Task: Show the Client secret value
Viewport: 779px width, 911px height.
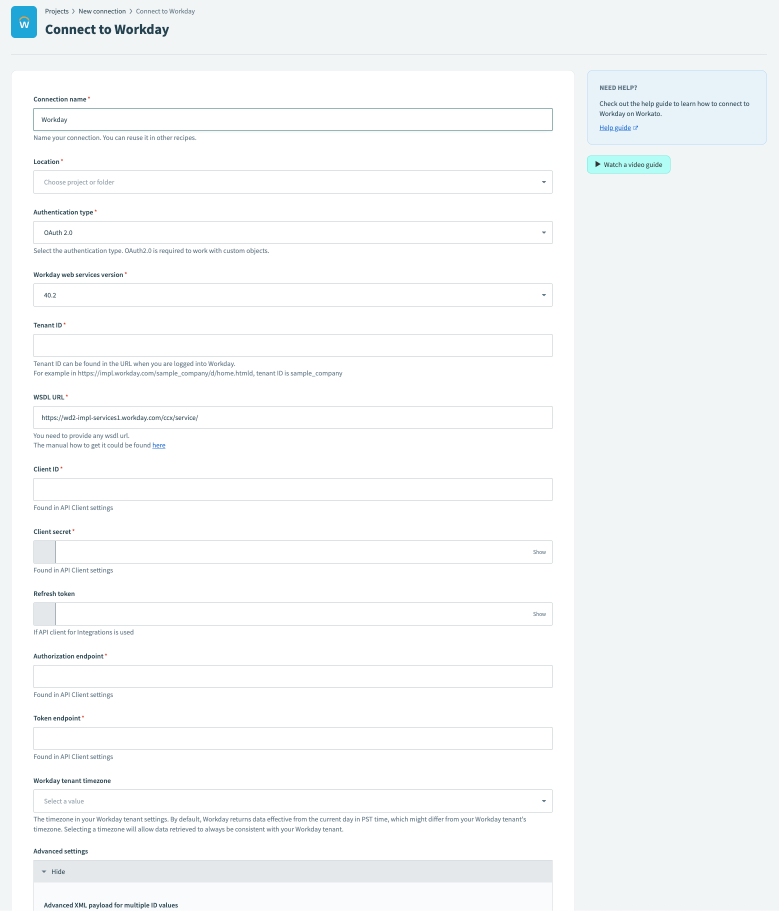Action: pos(539,551)
